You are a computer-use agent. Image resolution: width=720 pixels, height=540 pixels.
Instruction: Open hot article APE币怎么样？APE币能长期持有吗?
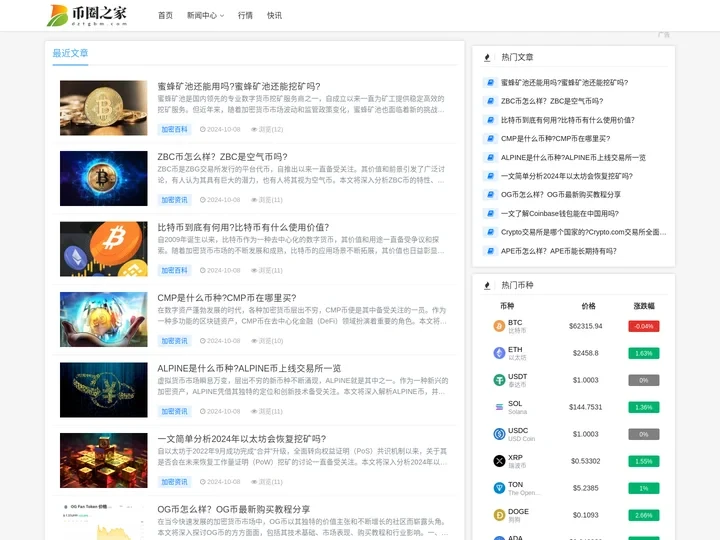(559, 251)
